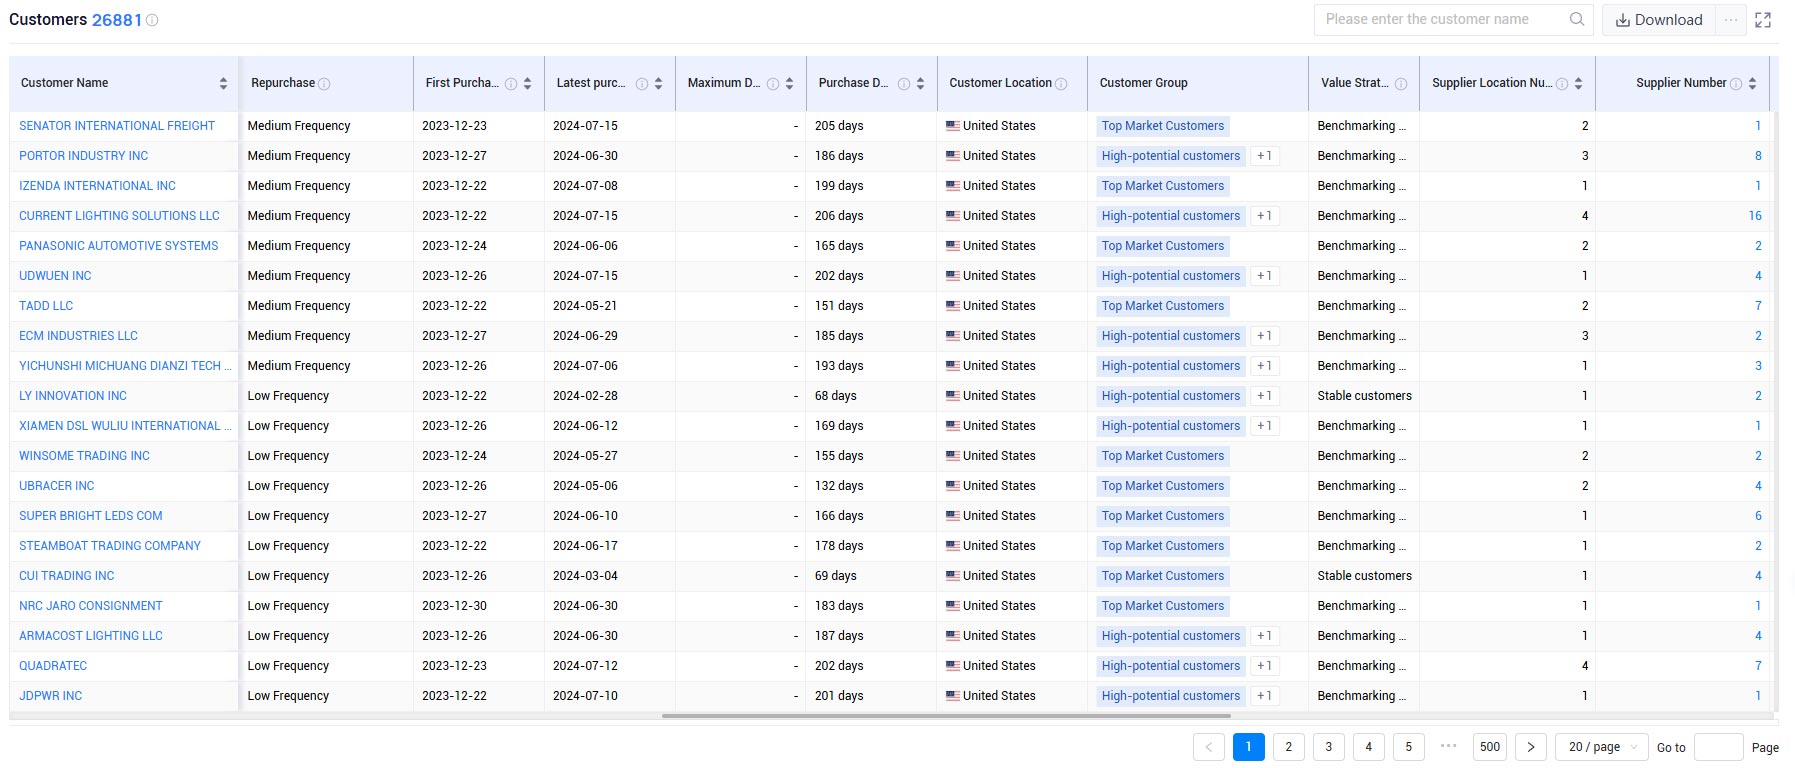Click horizontal table scrollbar

click(946, 716)
